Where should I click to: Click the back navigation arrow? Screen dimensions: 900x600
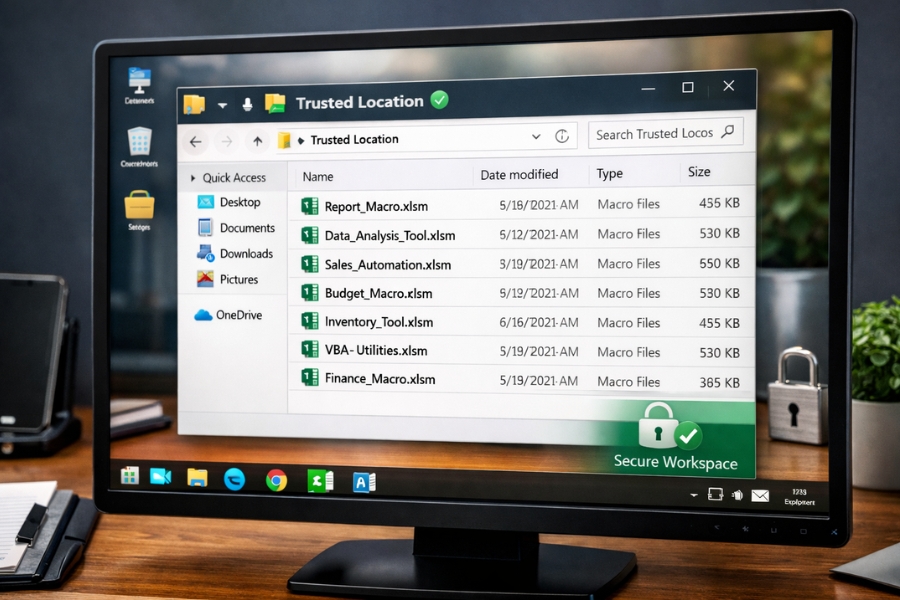pos(197,140)
